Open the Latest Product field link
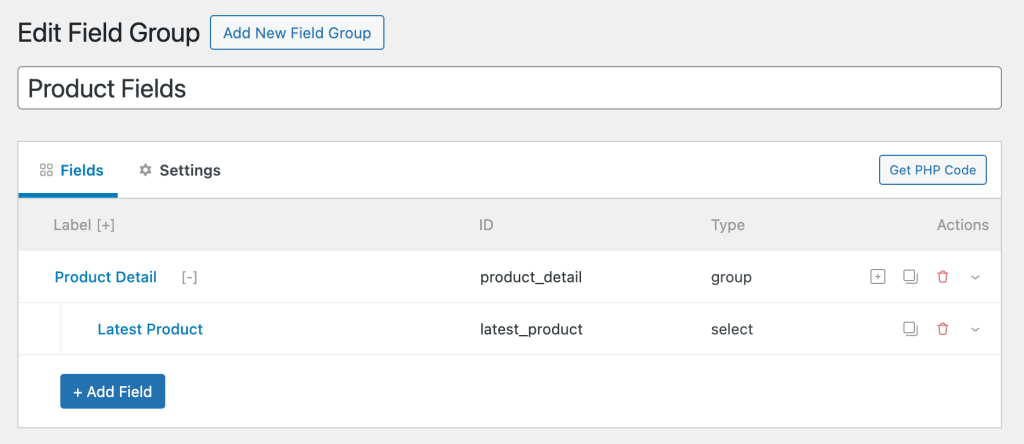The image size is (1024, 444). coord(150,329)
